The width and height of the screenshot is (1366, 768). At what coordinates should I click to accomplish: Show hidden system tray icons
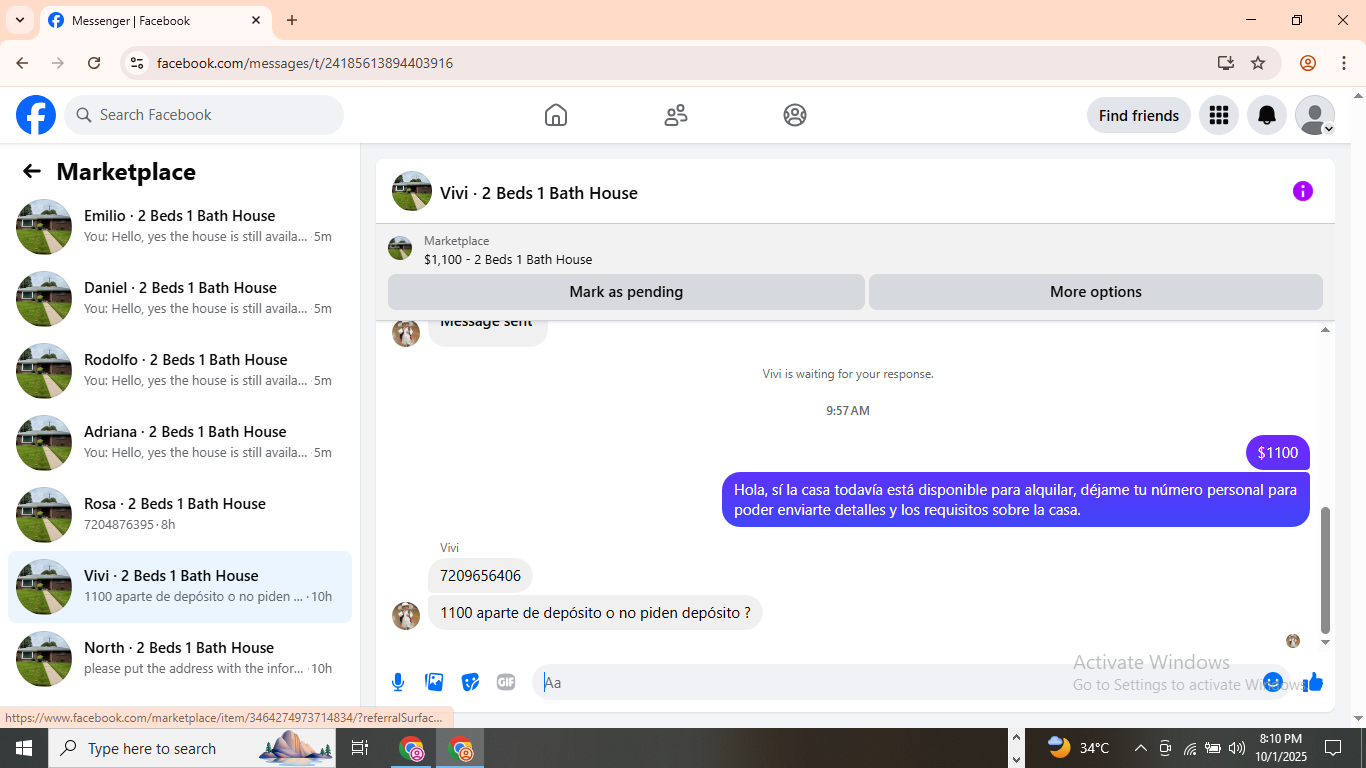(1140, 748)
